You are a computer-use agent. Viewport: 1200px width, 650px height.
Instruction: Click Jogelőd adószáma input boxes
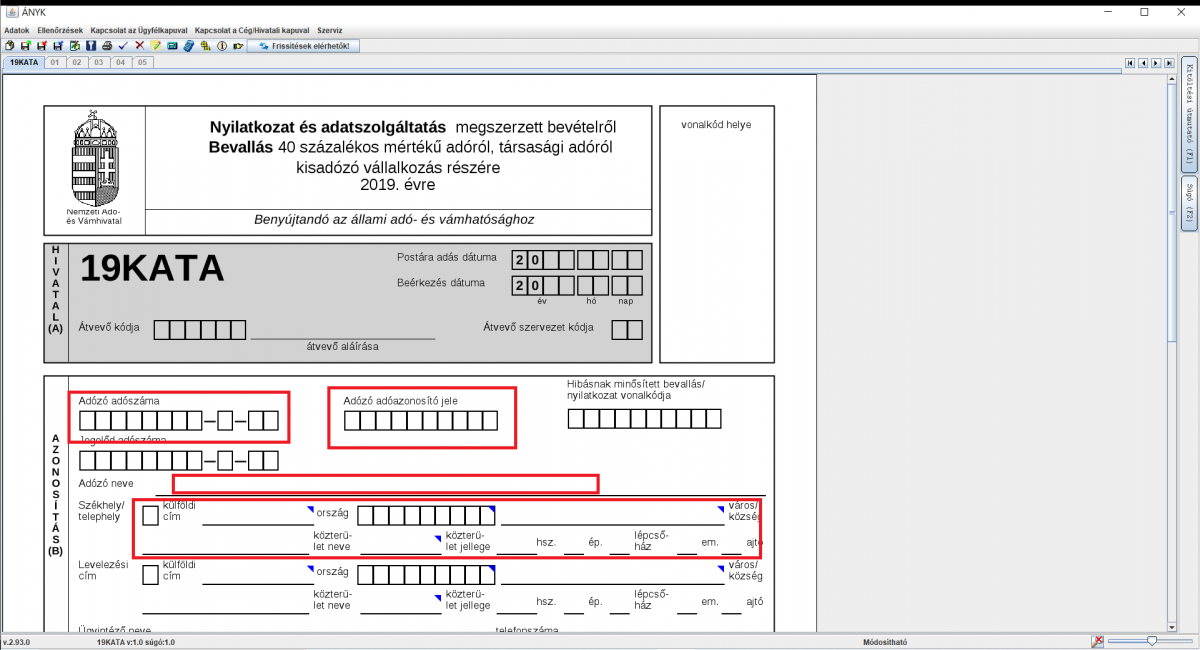pos(179,461)
